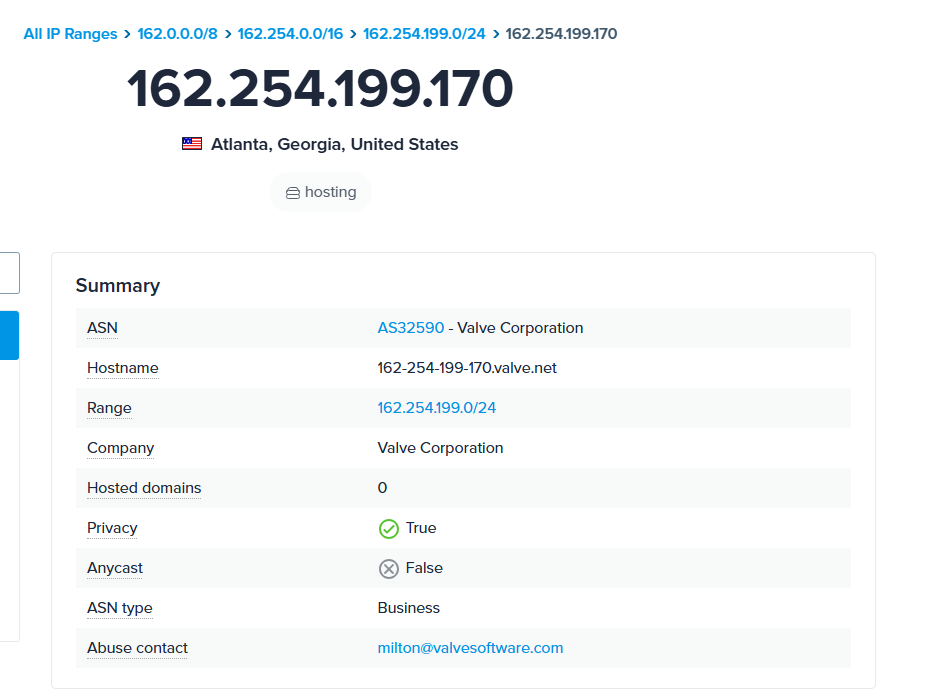Click the server icon in the hosting tag
The width and height of the screenshot is (945, 691).
point(293,193)
